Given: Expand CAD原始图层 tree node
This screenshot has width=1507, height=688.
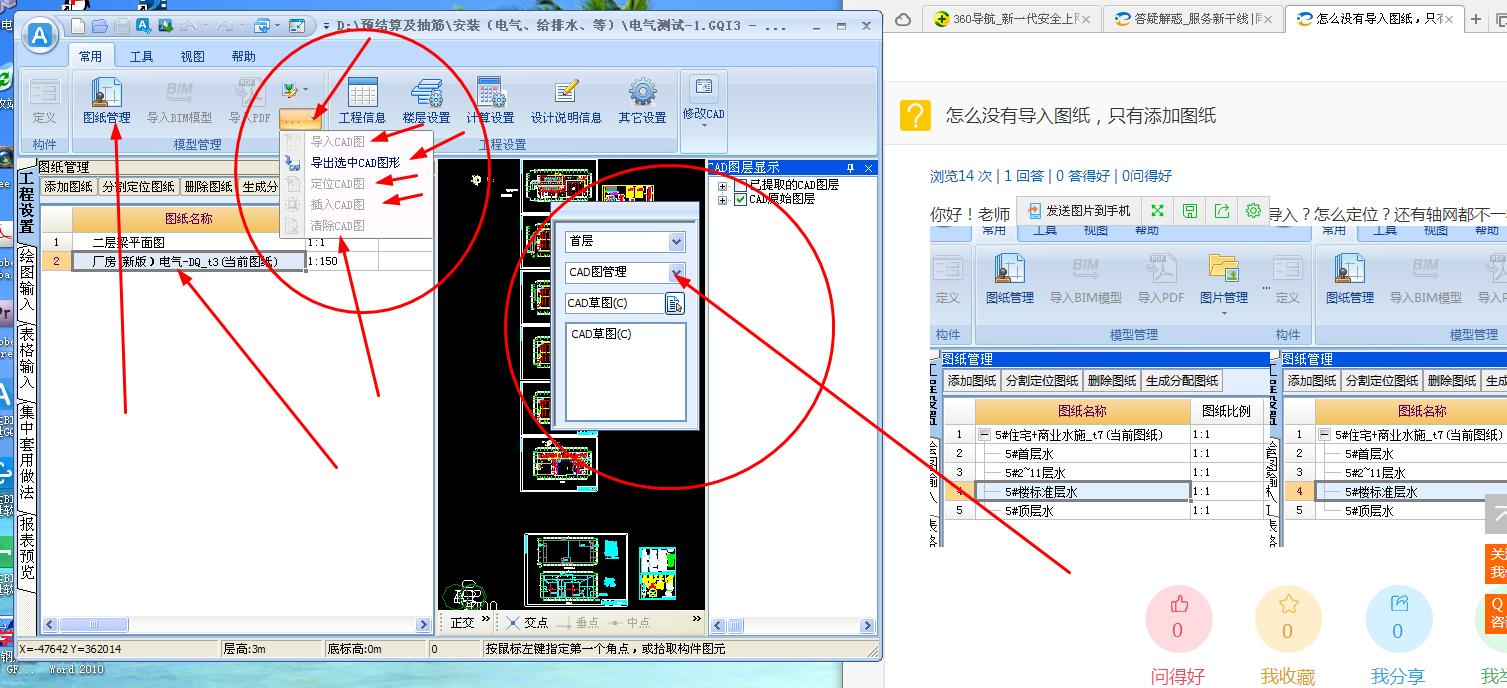Looking at the screenshot, I should pos(723,199).
